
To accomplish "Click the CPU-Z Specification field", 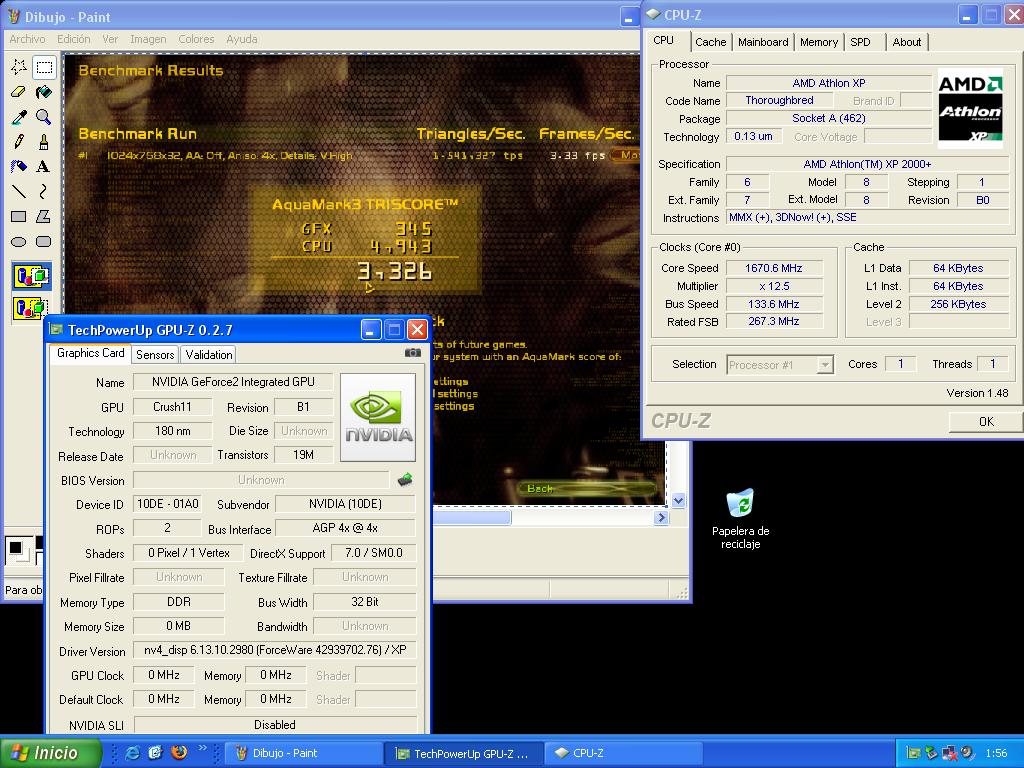I will click(867, 165).
